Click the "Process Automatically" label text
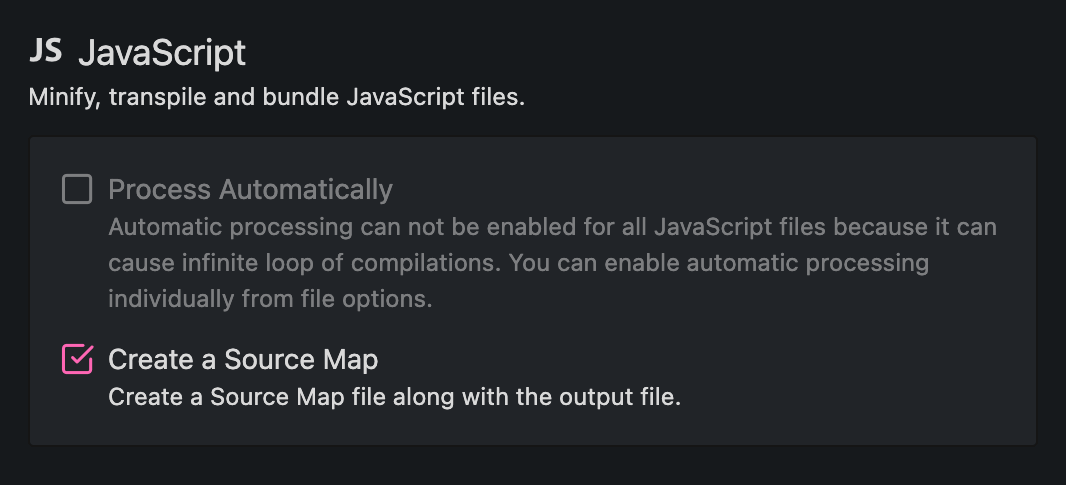1066x485 pixels. pos(250,189)
